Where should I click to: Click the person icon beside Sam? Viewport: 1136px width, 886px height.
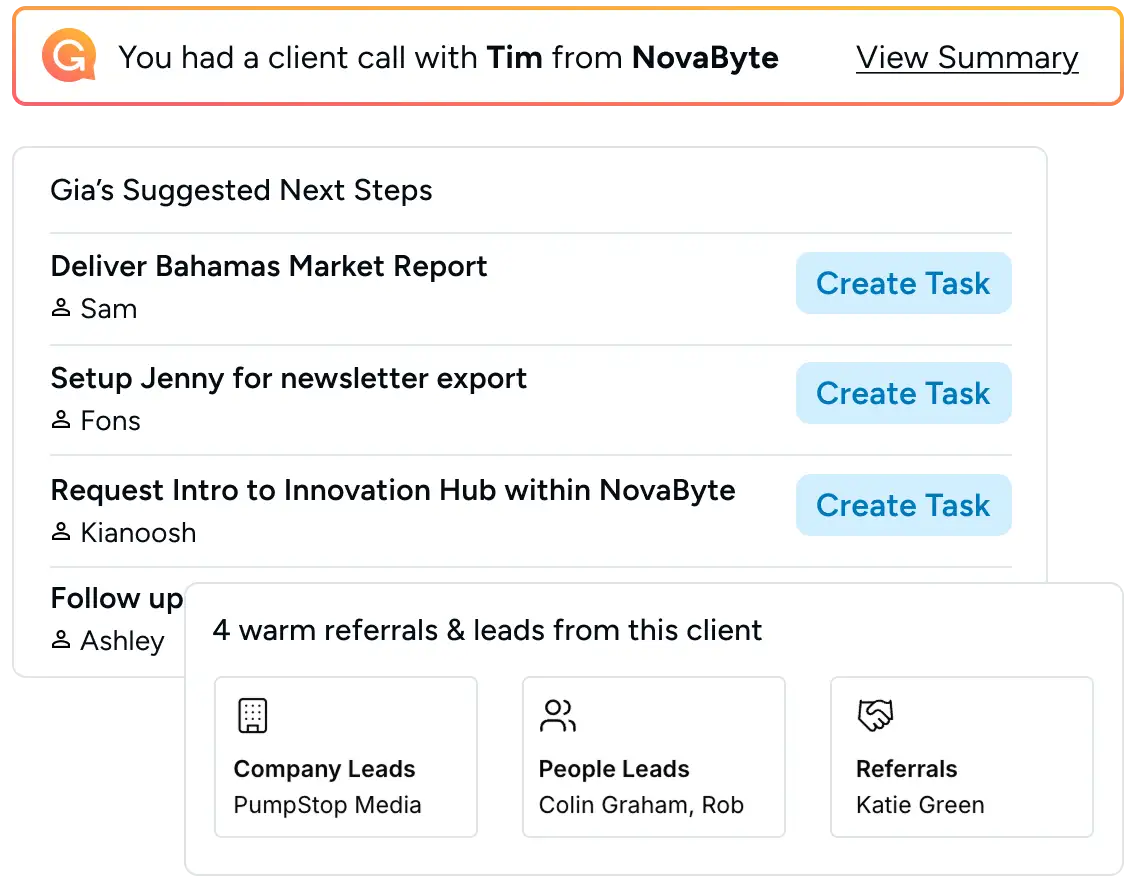pos(61,308)
